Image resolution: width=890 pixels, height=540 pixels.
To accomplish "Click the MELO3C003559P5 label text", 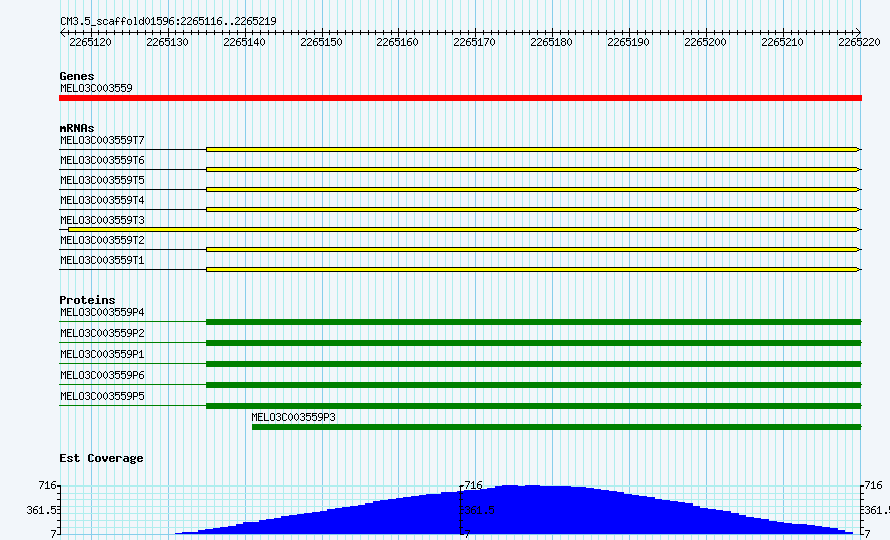I will (102, 396).
